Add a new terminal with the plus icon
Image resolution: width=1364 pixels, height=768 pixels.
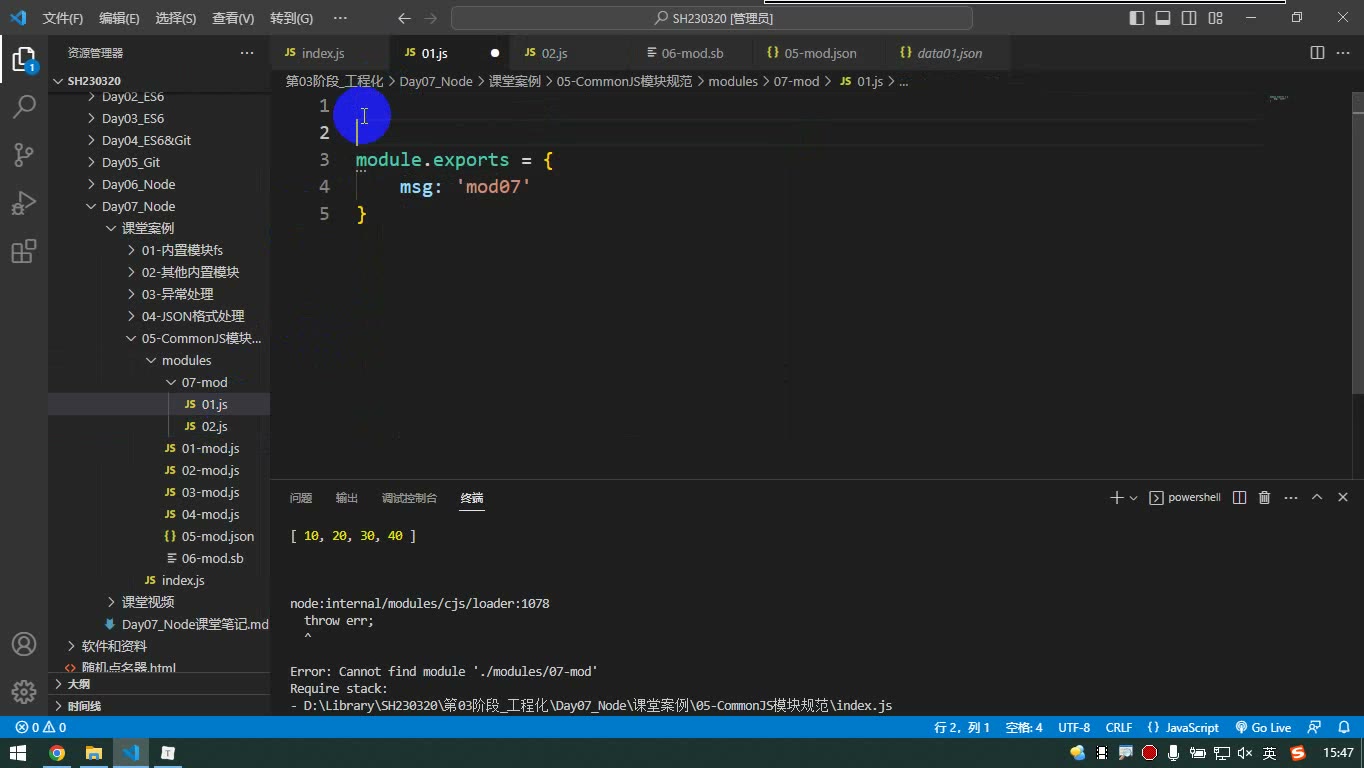[1116, 498]
